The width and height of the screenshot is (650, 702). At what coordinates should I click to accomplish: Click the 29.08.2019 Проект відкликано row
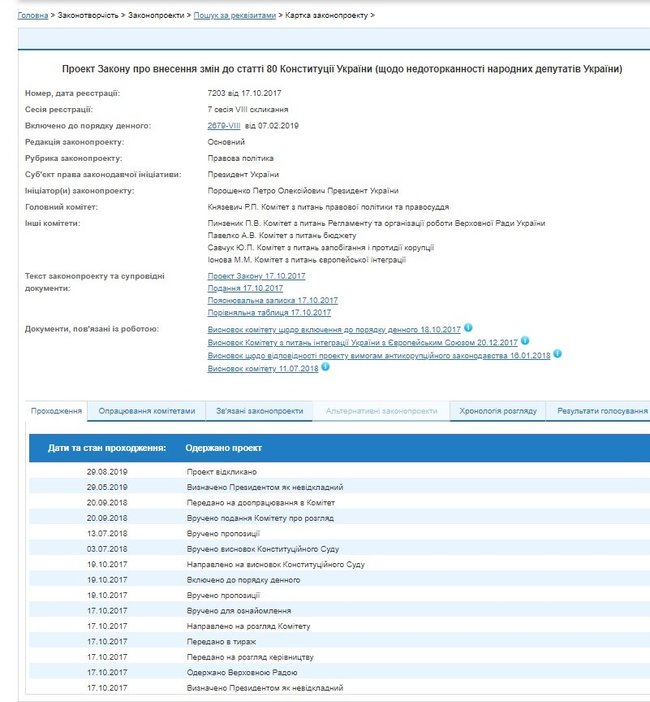339,472
